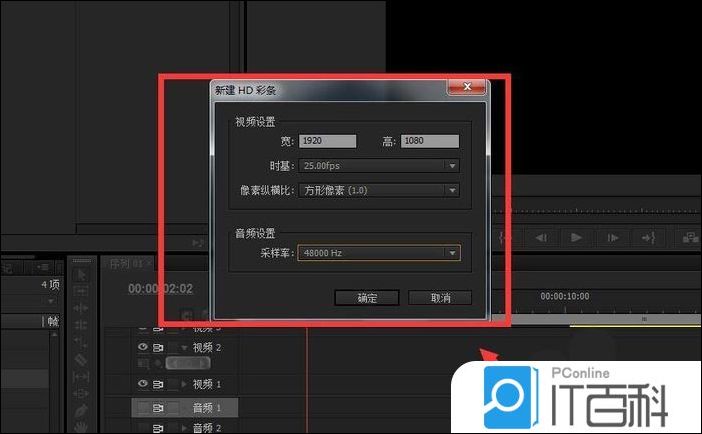Image resolution: width=702 pixels, height=434 pixels.
Task: Toggle track lock box for 视频 2
Action: click(x=173, y=348)
